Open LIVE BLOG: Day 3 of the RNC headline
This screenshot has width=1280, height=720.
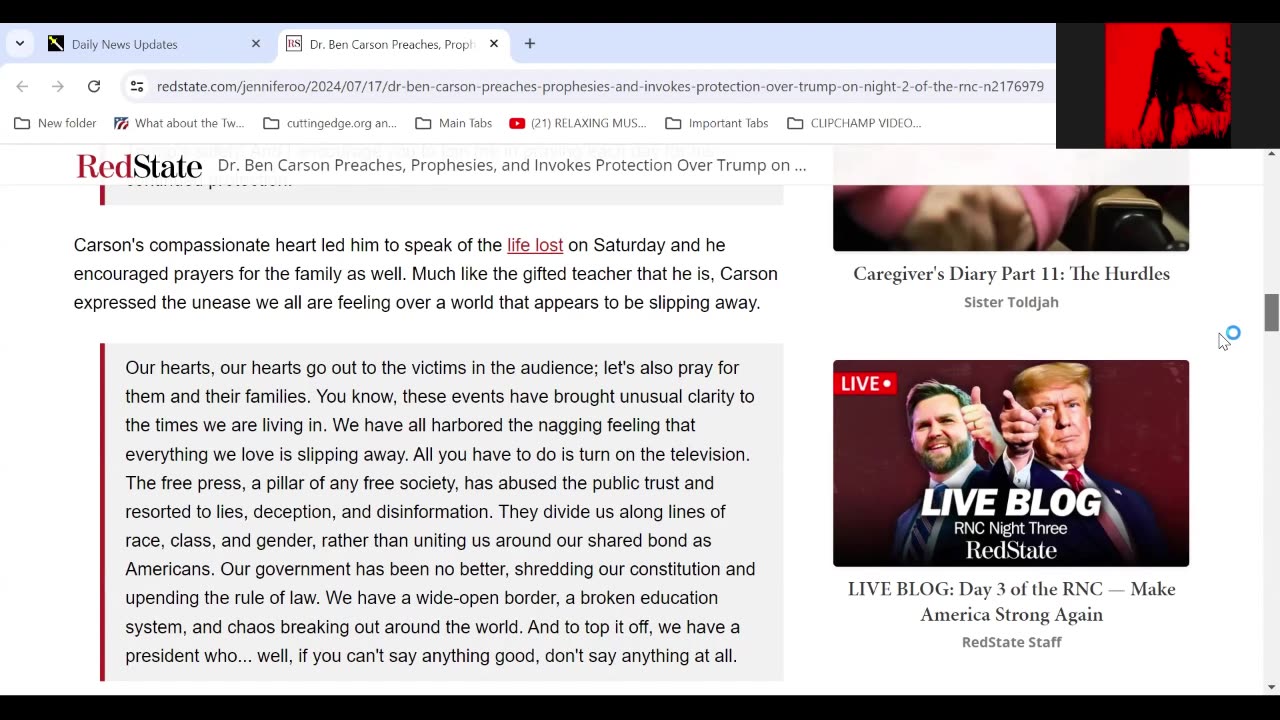click(1011, 602)
